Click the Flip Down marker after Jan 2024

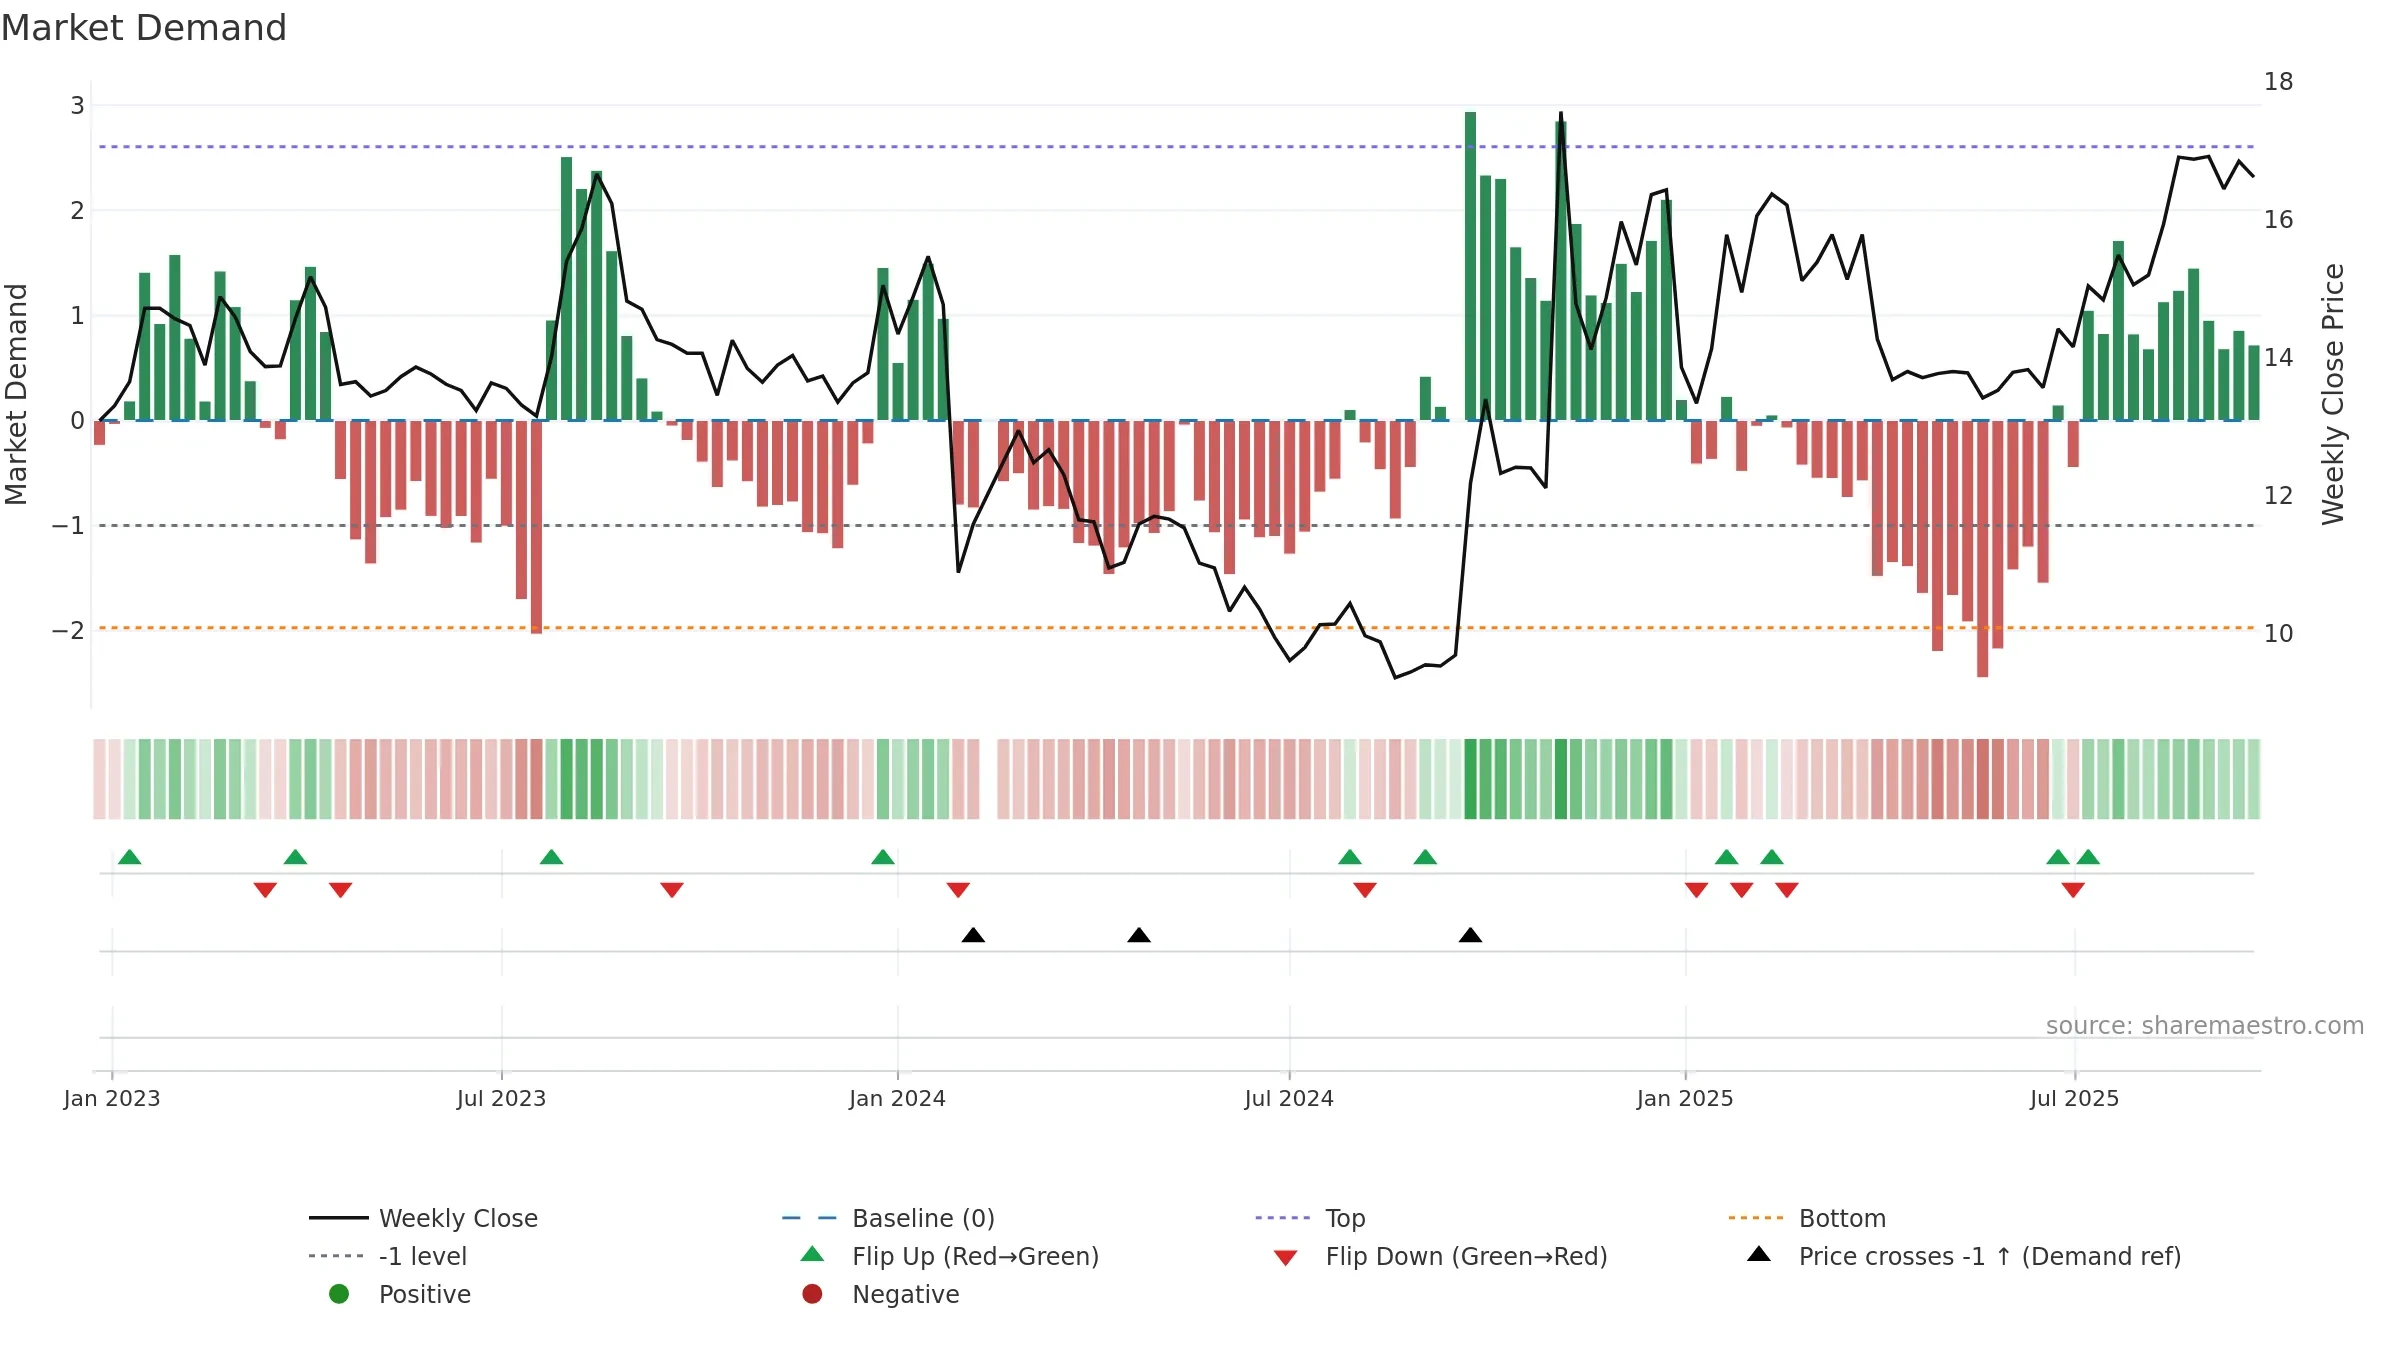[x=958, y=889]
